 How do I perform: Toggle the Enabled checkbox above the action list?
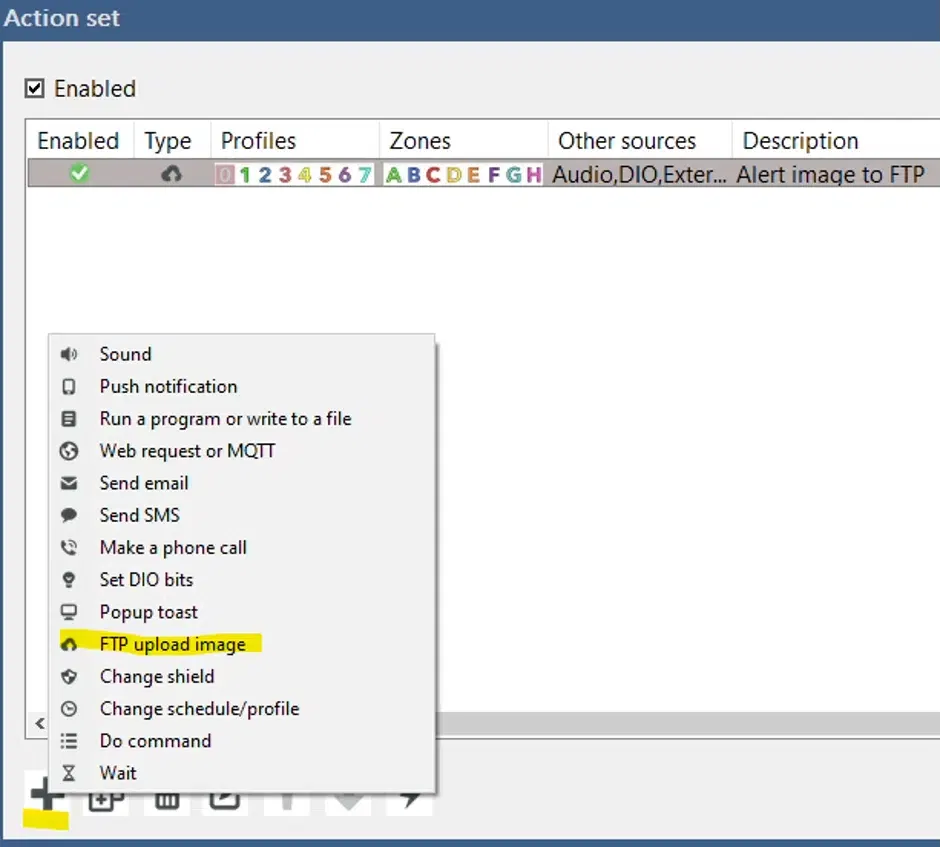(35, 89)
